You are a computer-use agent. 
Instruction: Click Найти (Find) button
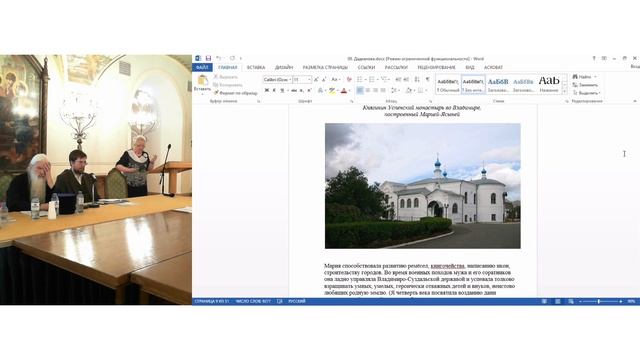584,77
